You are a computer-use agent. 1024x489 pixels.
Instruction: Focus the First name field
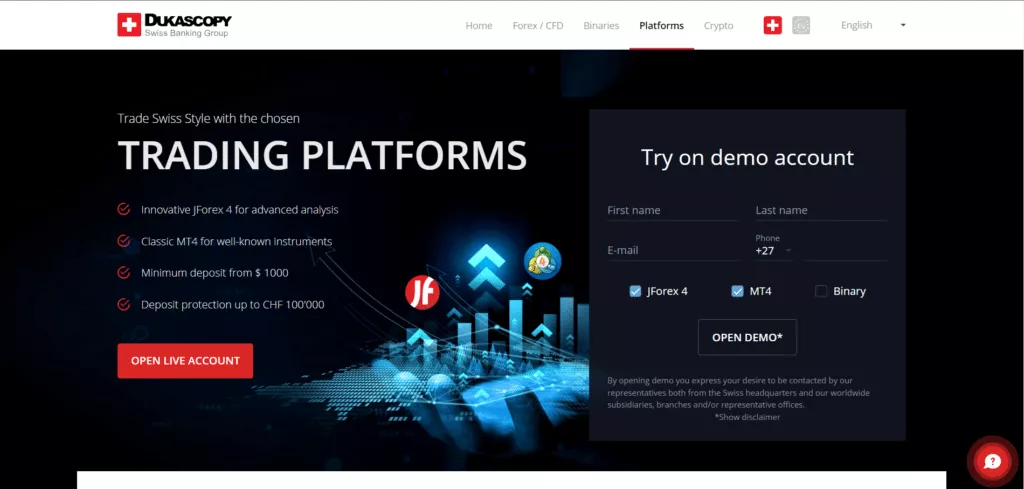[x=673, y=210]
